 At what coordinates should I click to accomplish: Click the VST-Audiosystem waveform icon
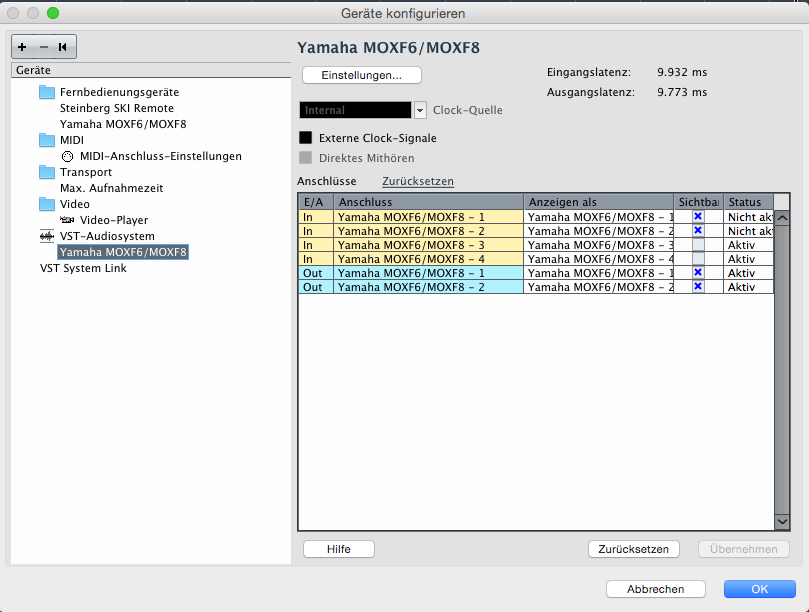pos(47,236)
